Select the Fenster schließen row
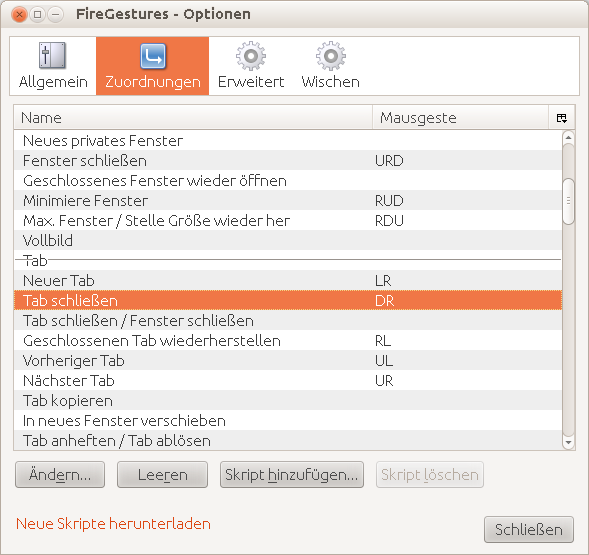Image resolution: width=589 pixels, height=555 pixels. pos(288,160)
